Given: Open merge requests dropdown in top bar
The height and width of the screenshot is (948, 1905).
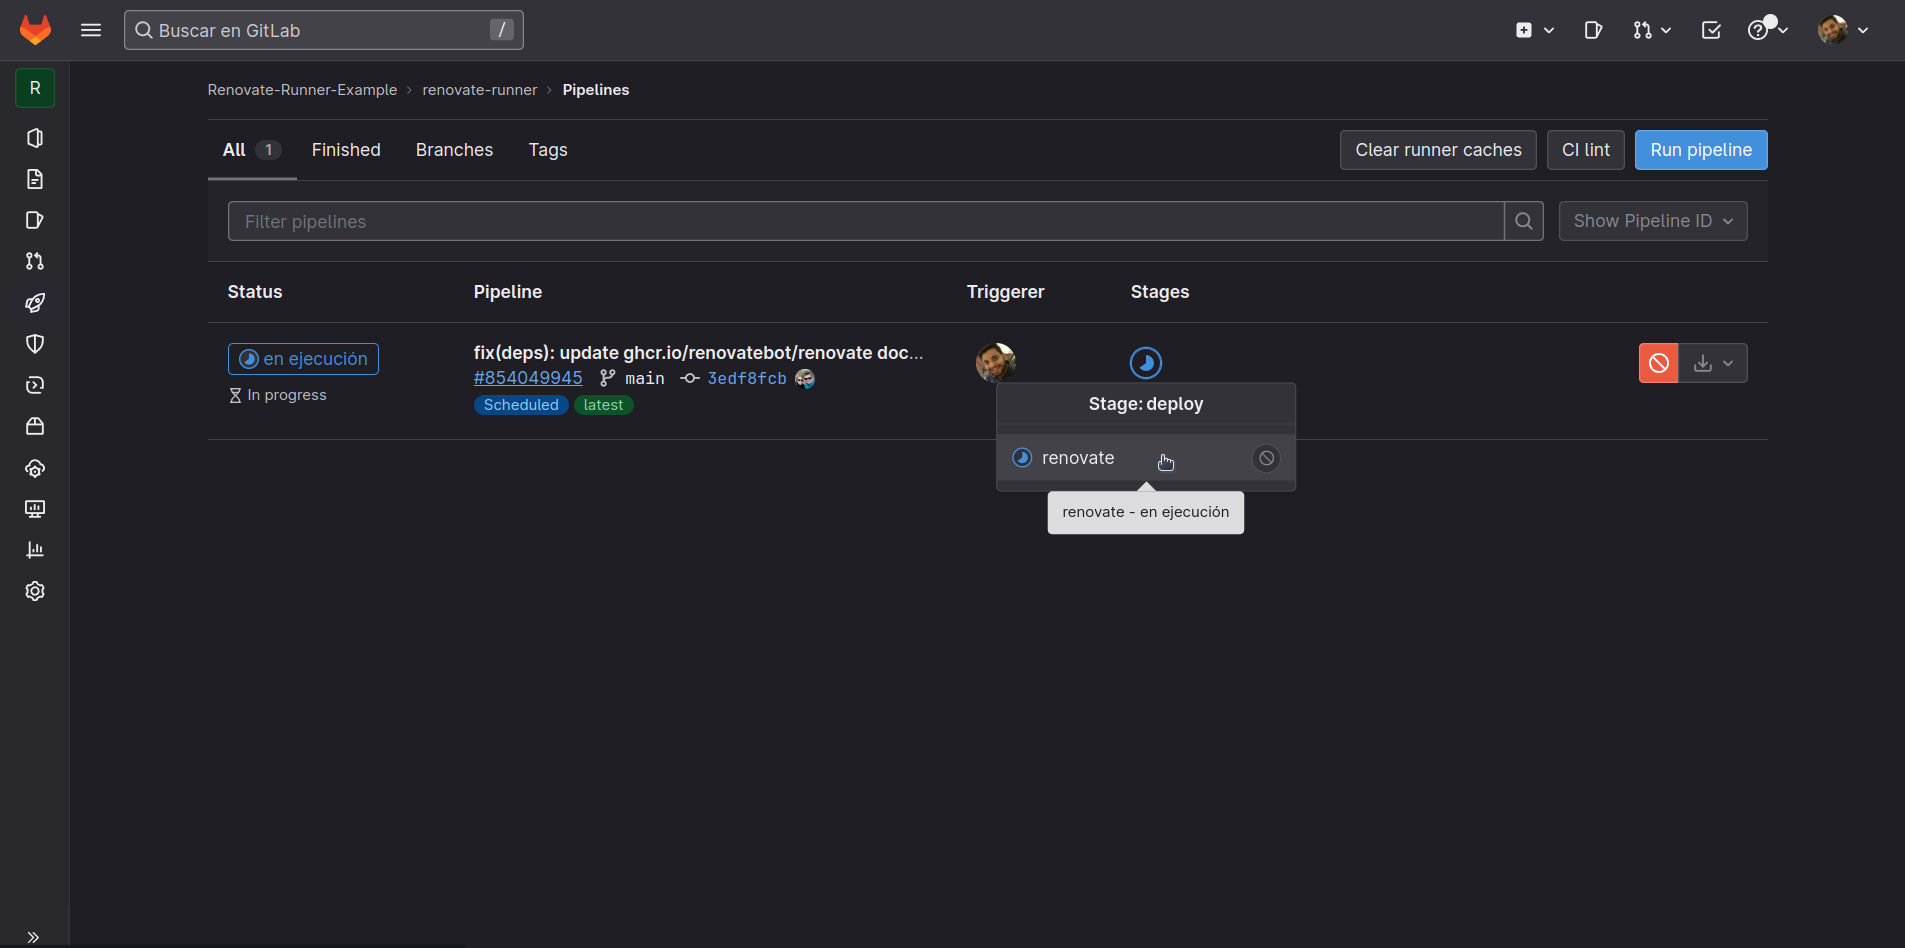Looking at the screenshot, I should click(1652, 30).
